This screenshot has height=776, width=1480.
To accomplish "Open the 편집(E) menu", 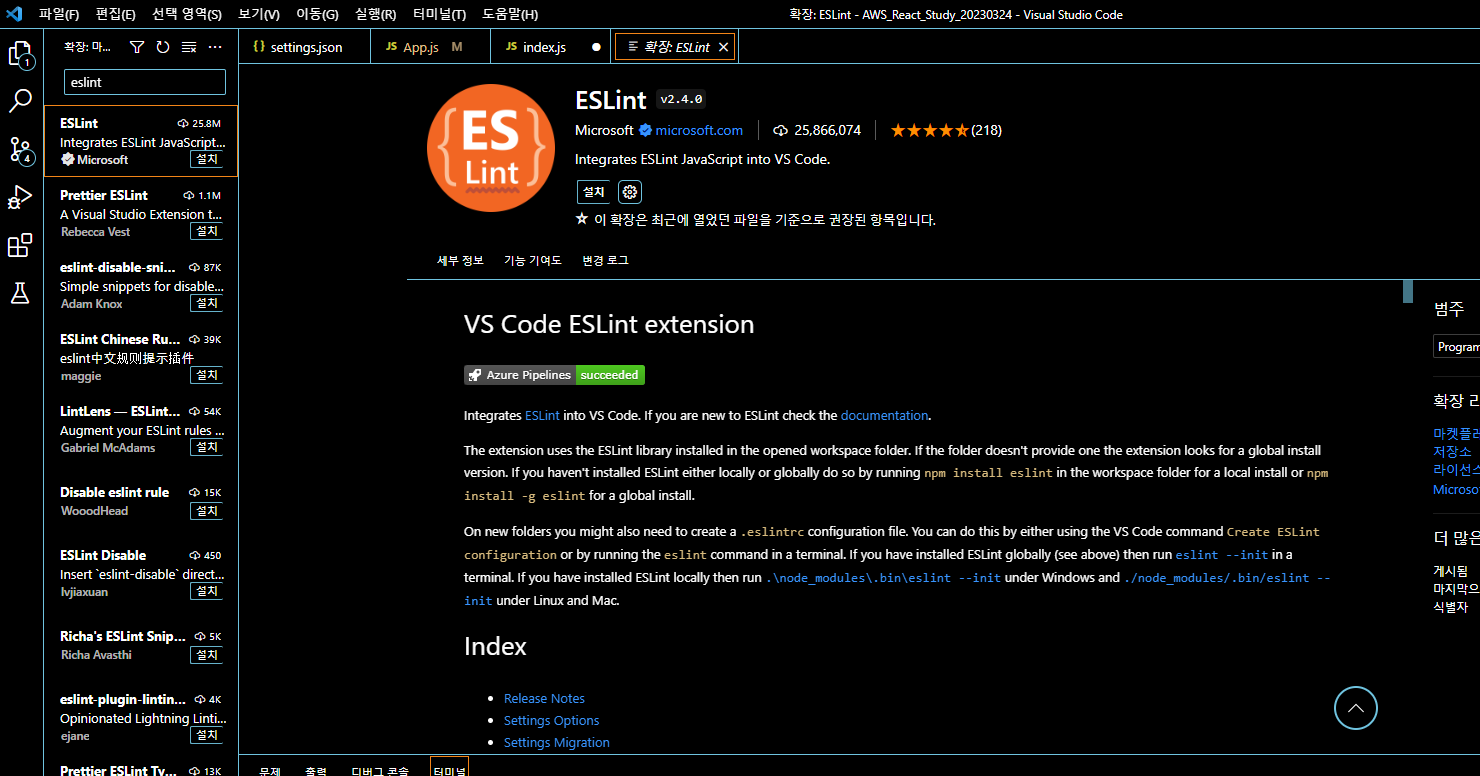I will coord(116,15).
